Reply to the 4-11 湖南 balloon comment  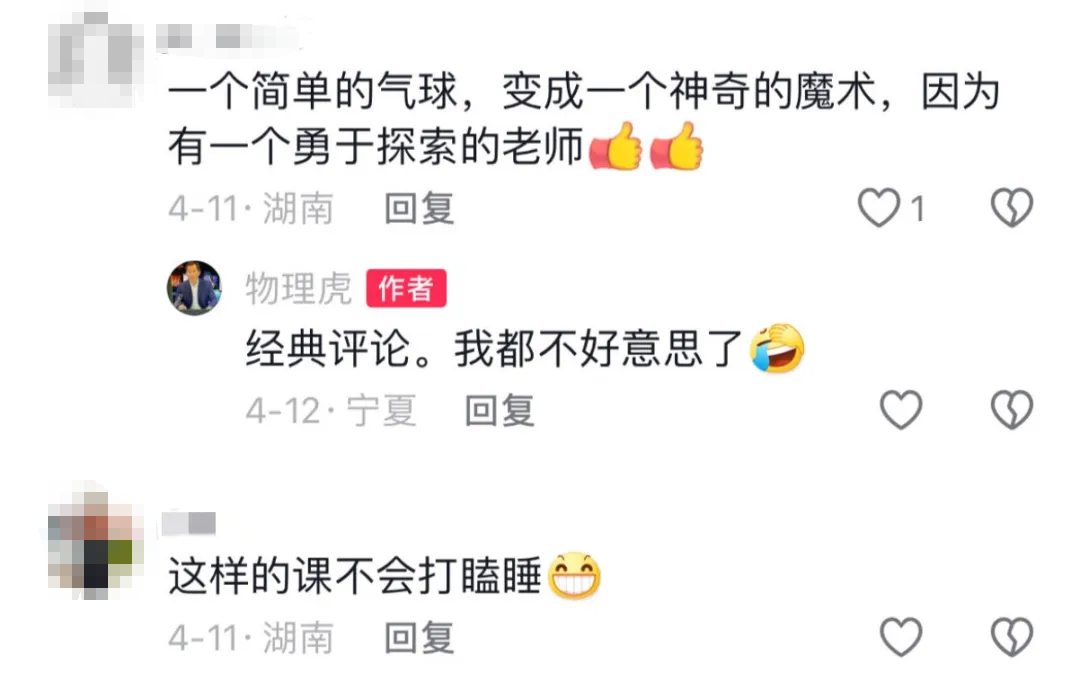coord(419,208)
